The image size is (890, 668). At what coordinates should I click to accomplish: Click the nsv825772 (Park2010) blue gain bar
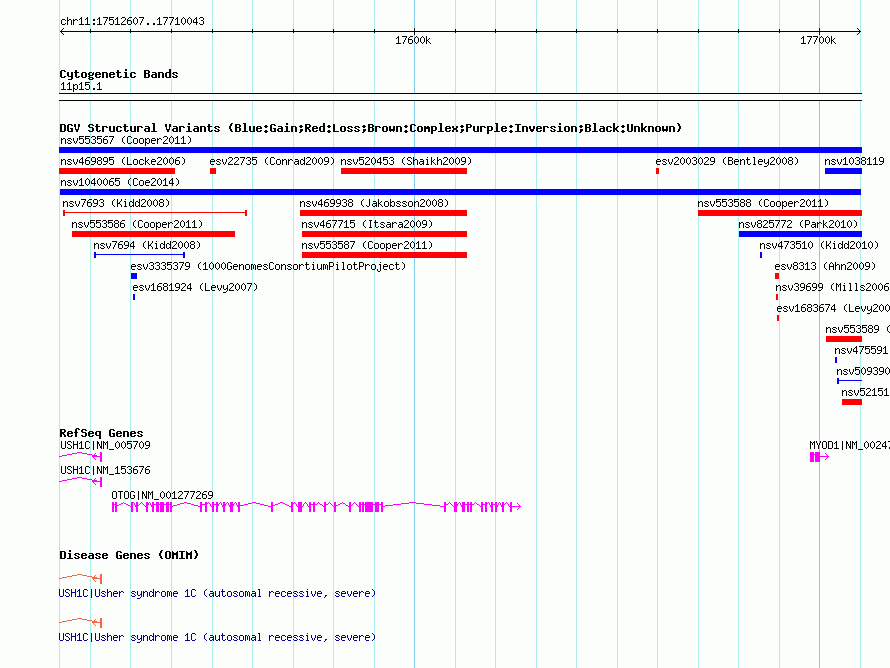click(x=800, y=234)
